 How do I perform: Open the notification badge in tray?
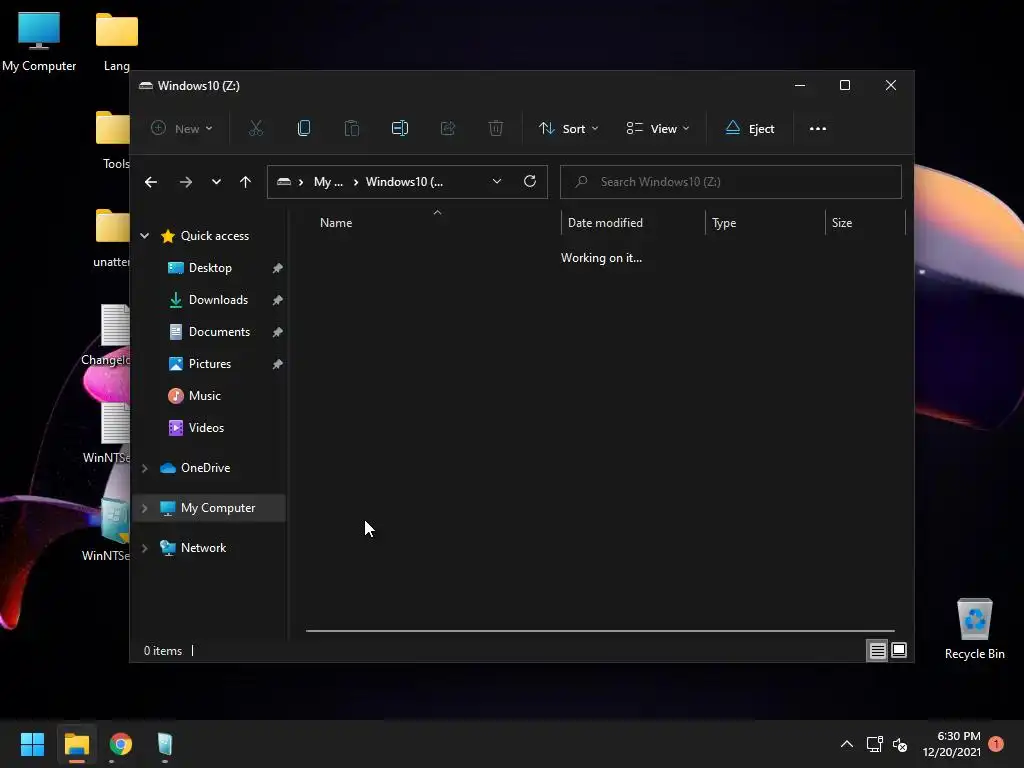point(996,743)
